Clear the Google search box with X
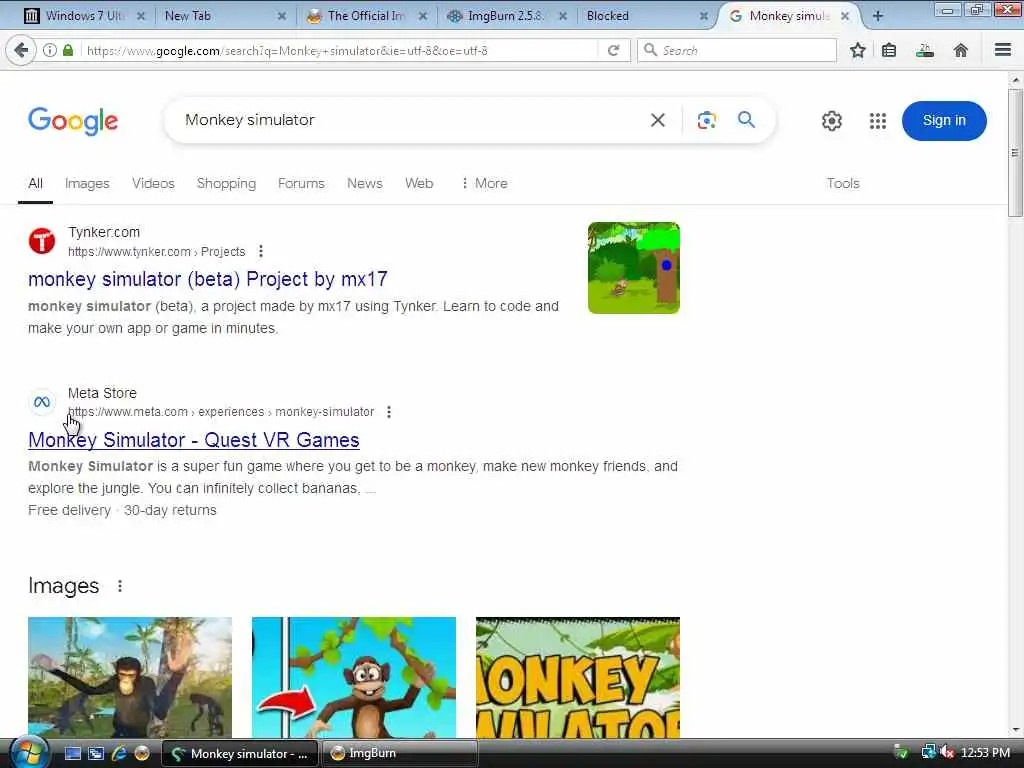This screenshot has height=768, width=1024. click(658, 120)
